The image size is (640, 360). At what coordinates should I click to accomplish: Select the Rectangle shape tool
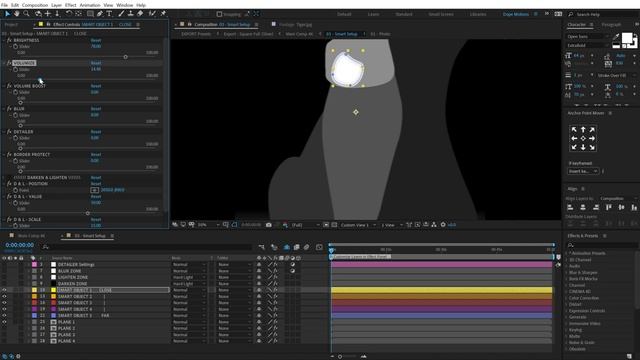click(90, 14)
